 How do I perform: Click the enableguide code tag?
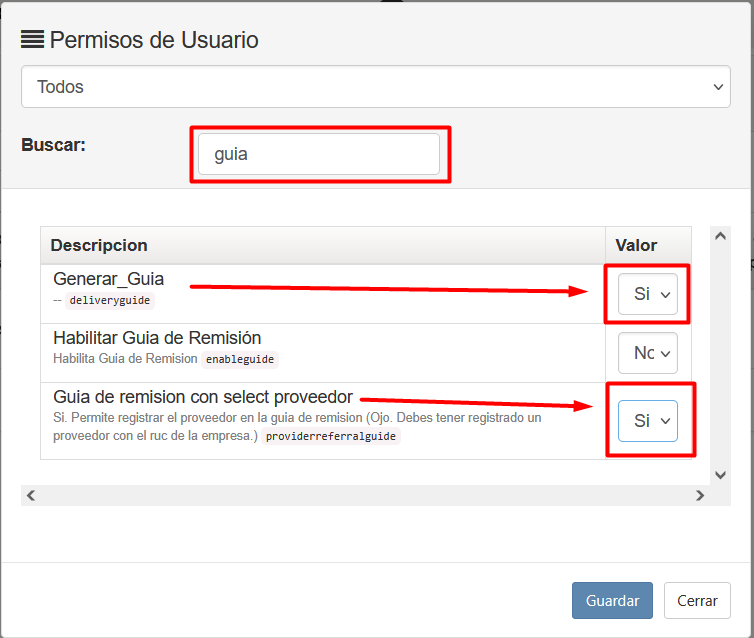click(241, 358)
